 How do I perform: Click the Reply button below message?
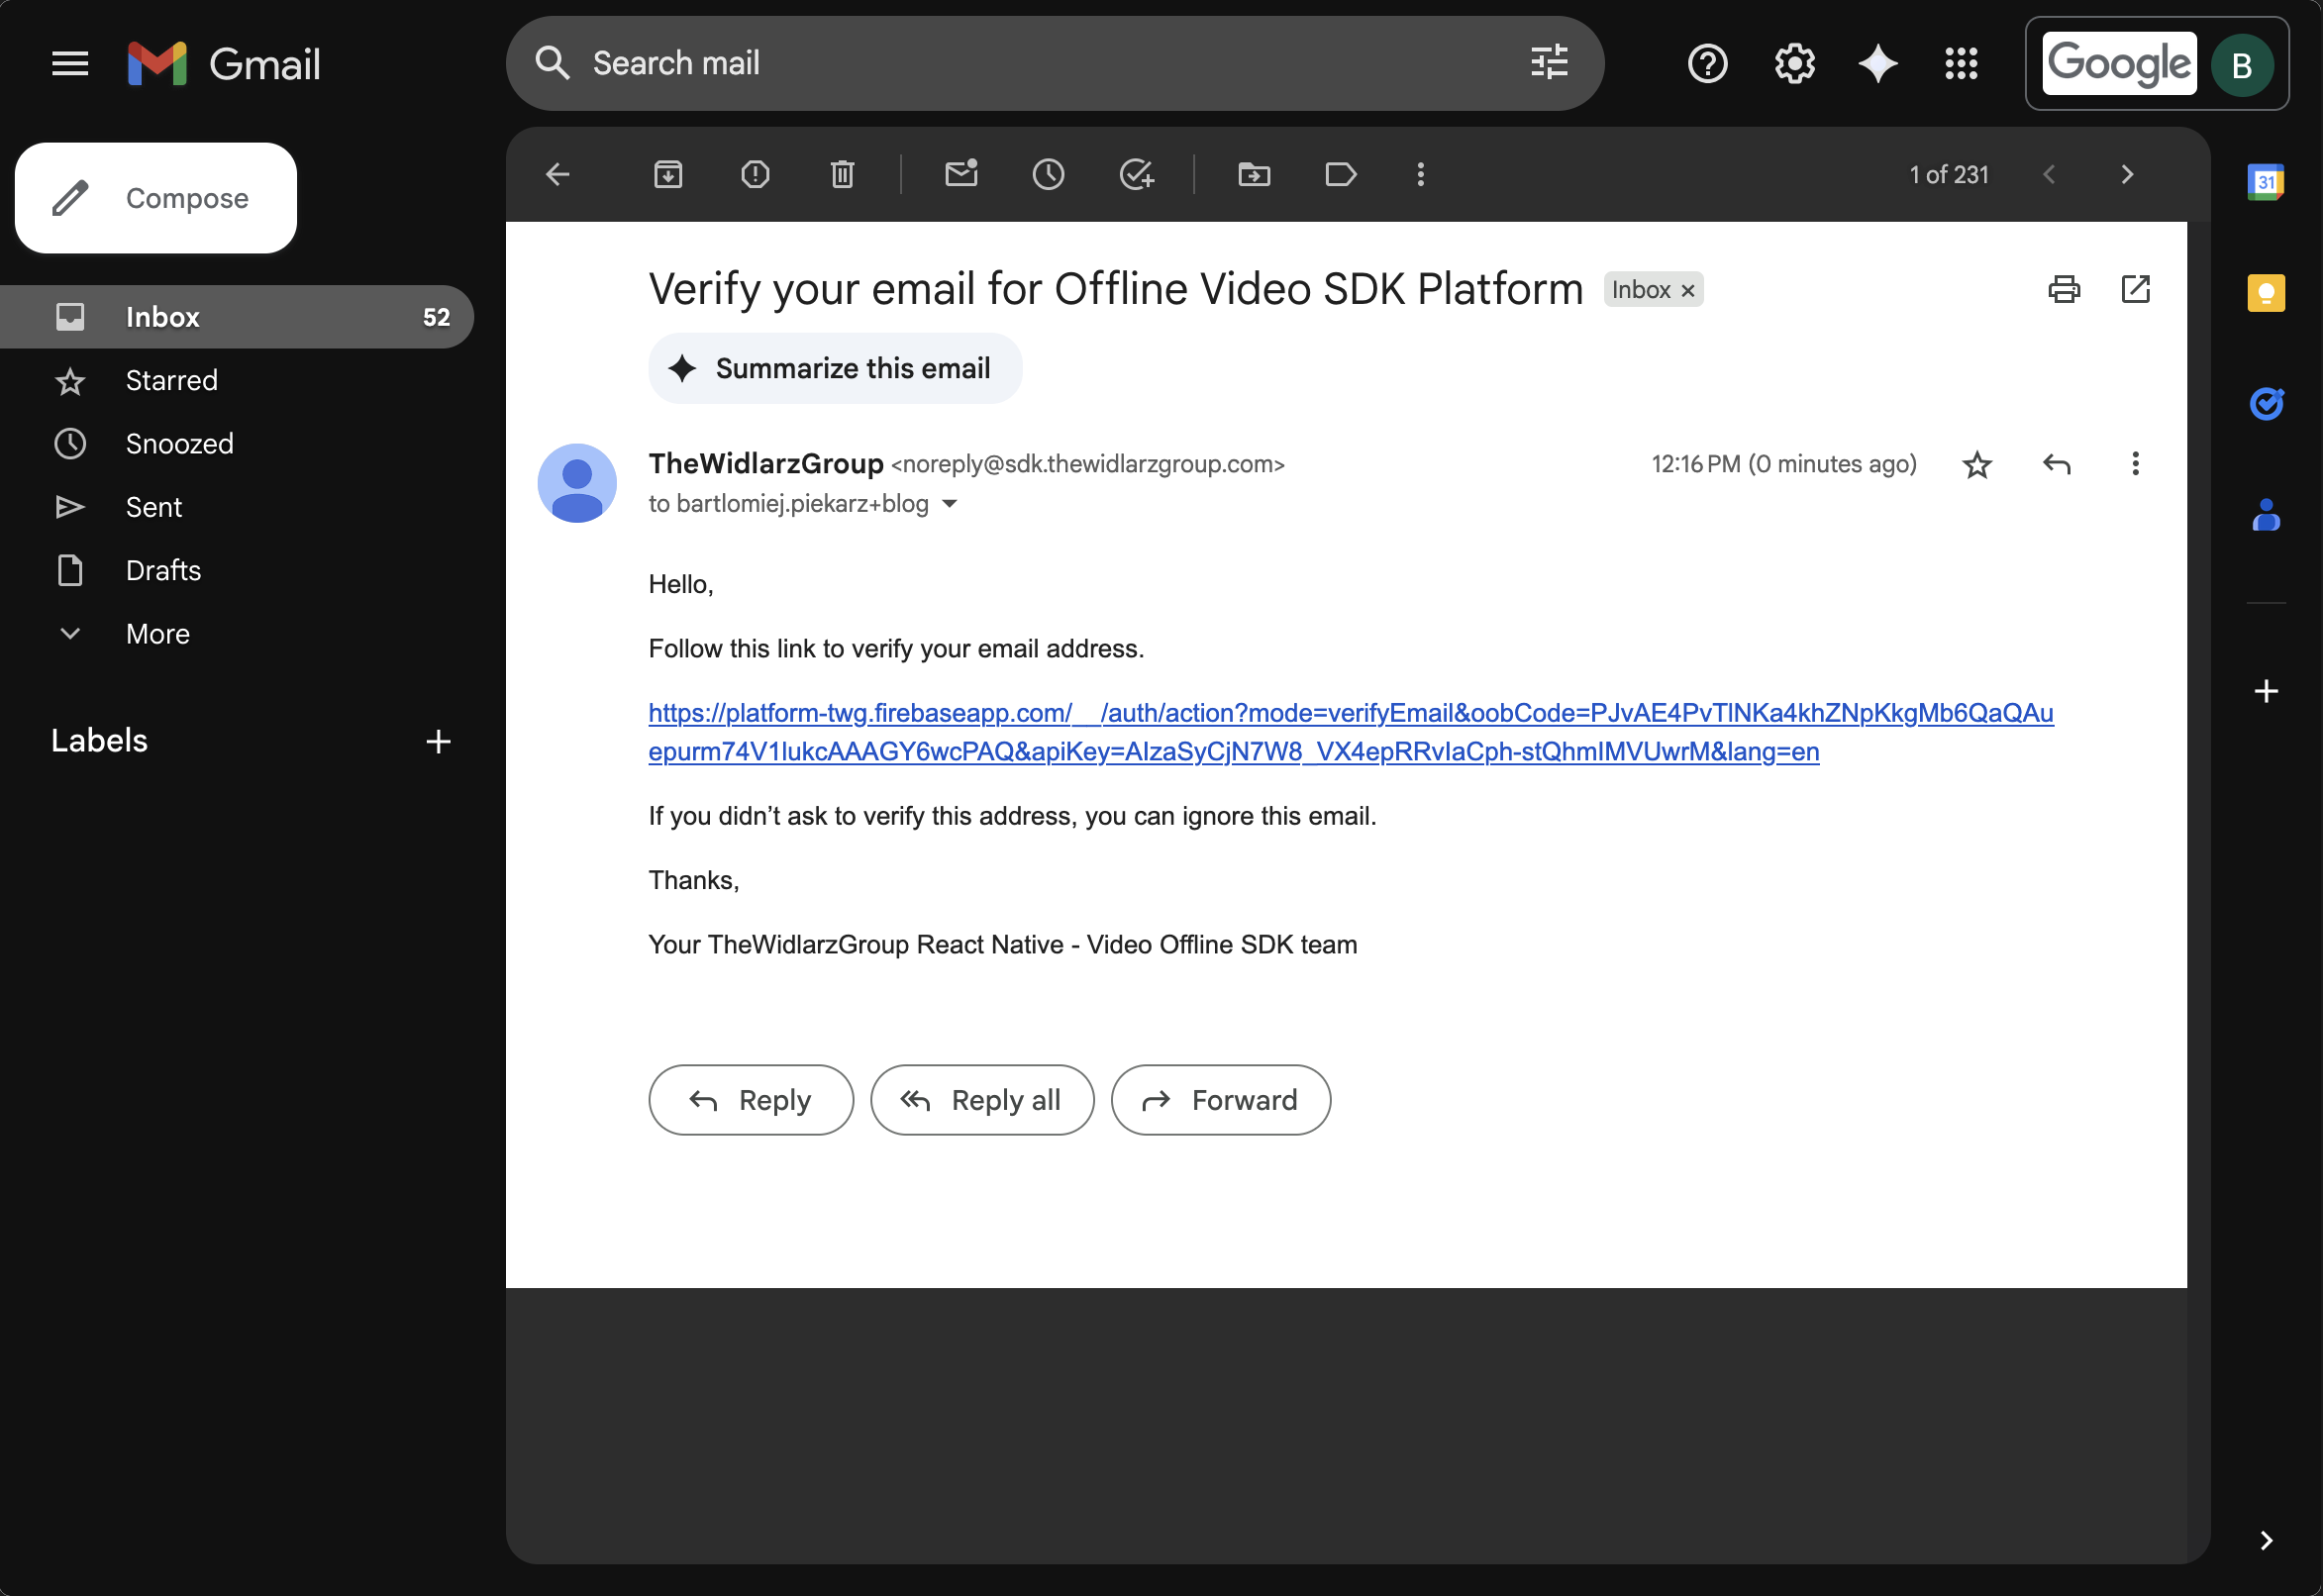(751, 1100)
